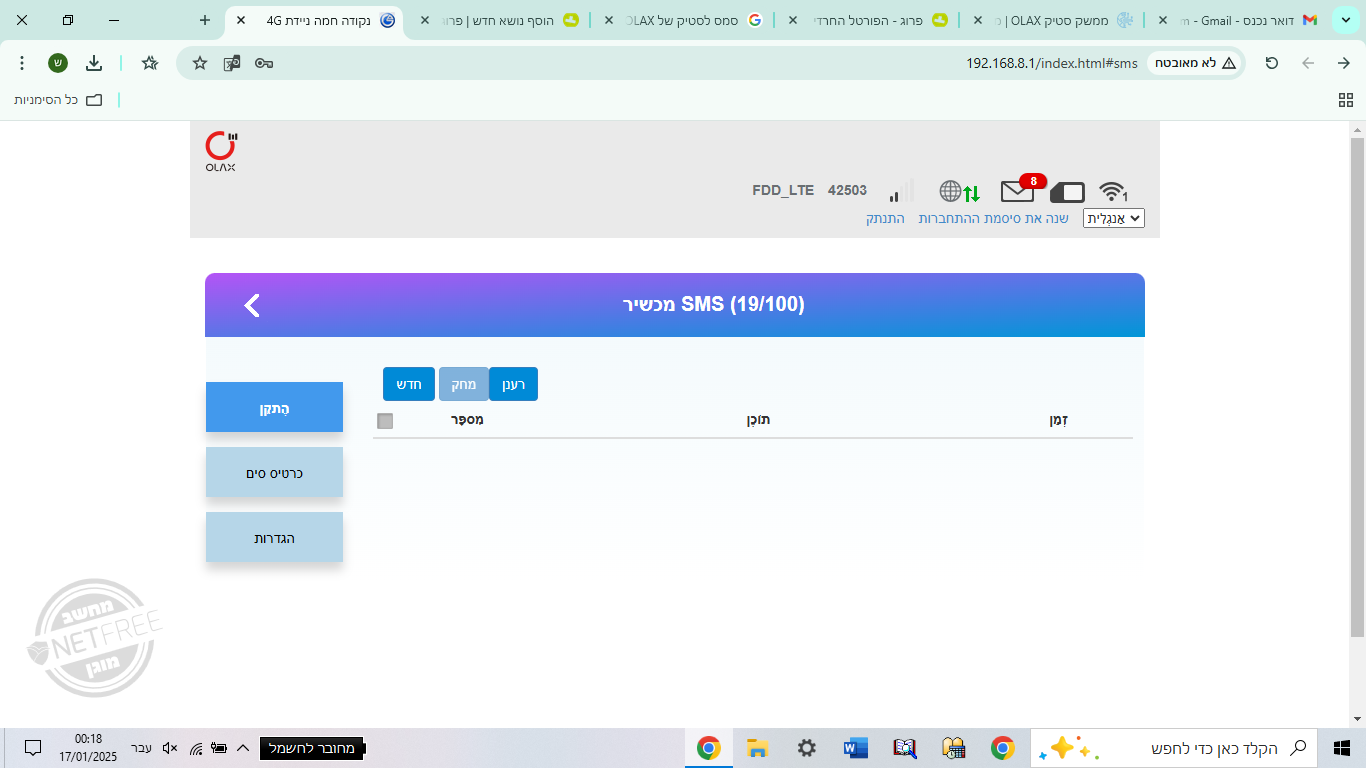Click the Delete messages button
1366x768 pixels.
click(x=463, y=384)
